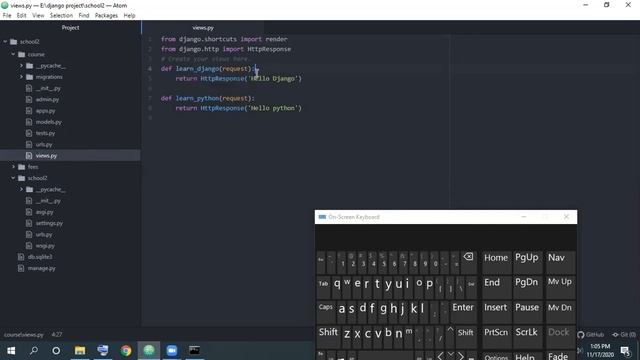Viewport: 640px width, 360px height.
Task: Click the Windows Start button
Action: click(11, 350)
